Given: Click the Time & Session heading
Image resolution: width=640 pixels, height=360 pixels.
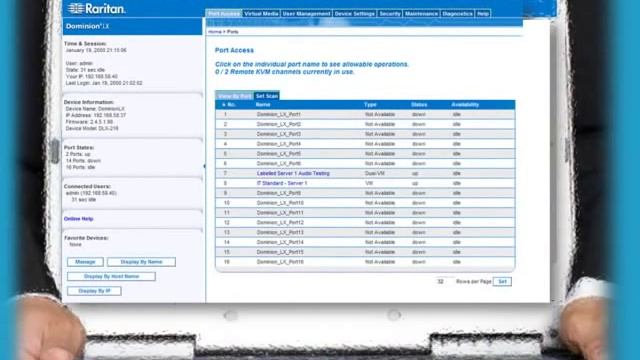Looking at the screenshot, I should tap(85, 44).
